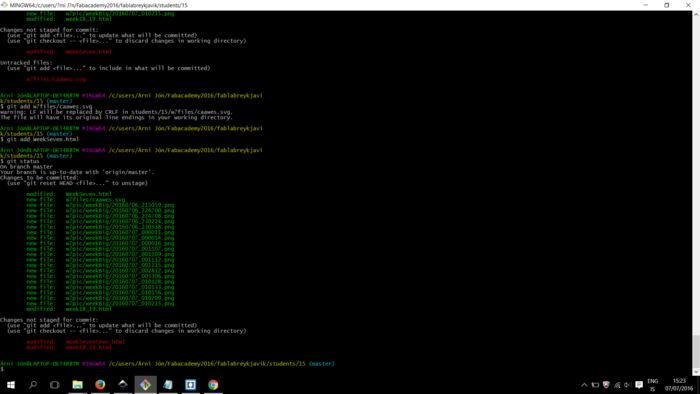Click the scrollbar up arrow
This screenshot has height=394, width=700.
tap(696, 14)
